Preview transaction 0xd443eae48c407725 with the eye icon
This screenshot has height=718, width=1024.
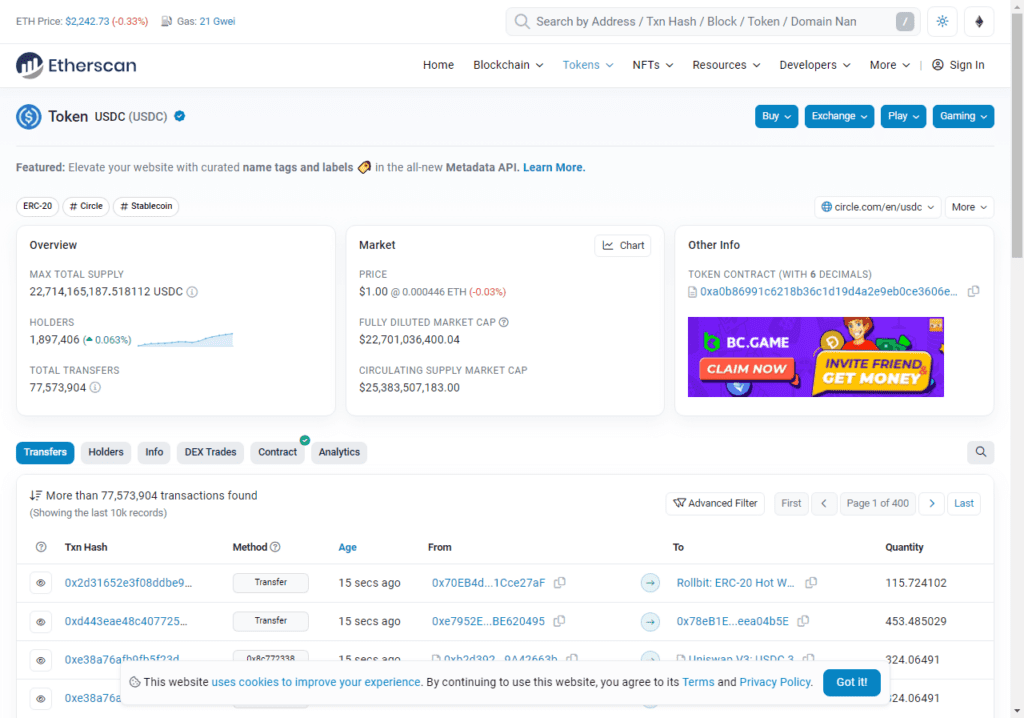click(x=40, y=621)
